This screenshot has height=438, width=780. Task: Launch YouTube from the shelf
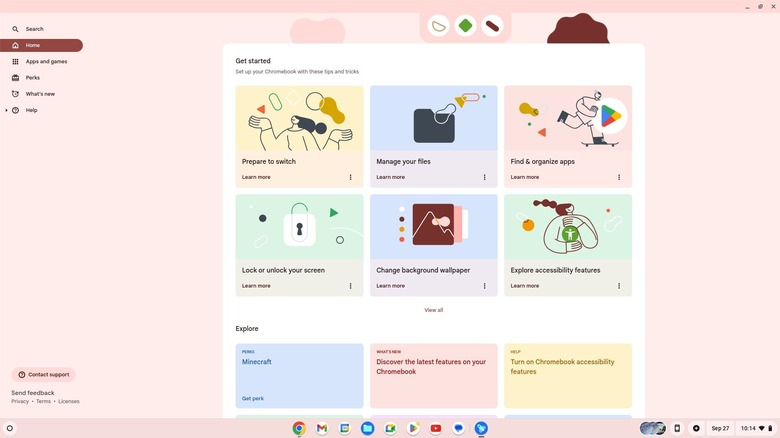pyautogui.click(x=436, y=428)
